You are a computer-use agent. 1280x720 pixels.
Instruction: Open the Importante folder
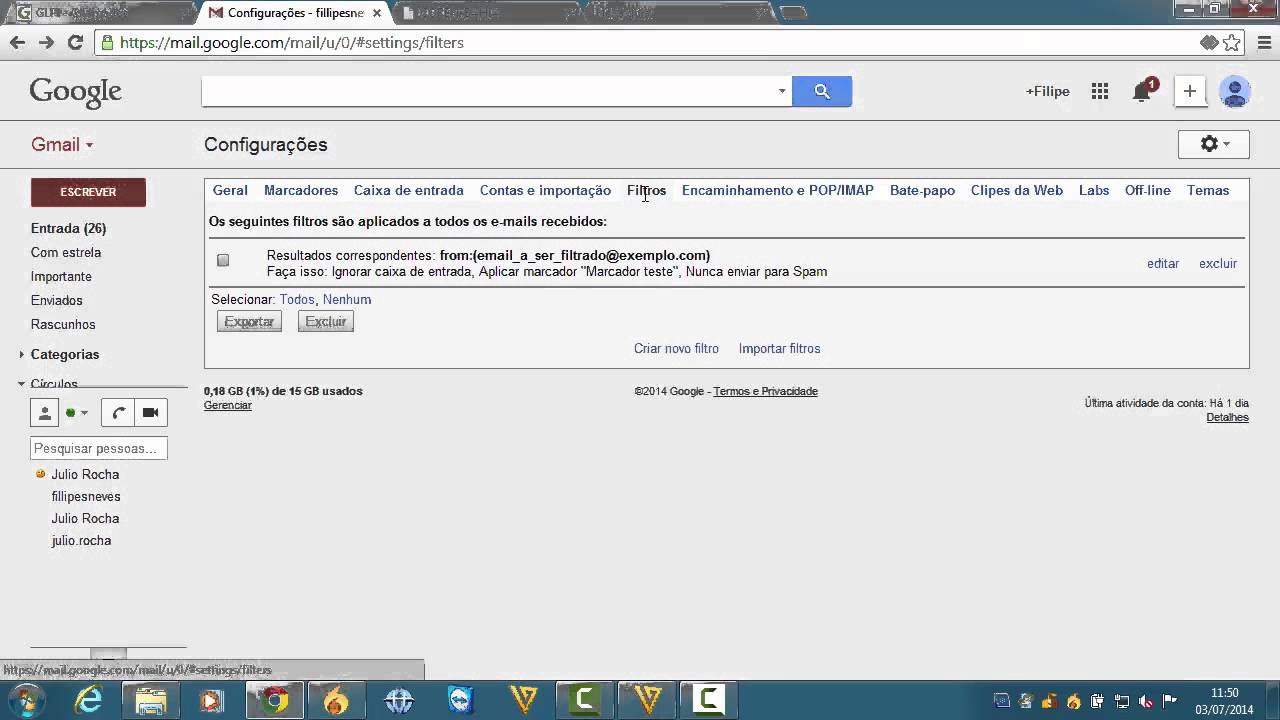tap(61, 276)
